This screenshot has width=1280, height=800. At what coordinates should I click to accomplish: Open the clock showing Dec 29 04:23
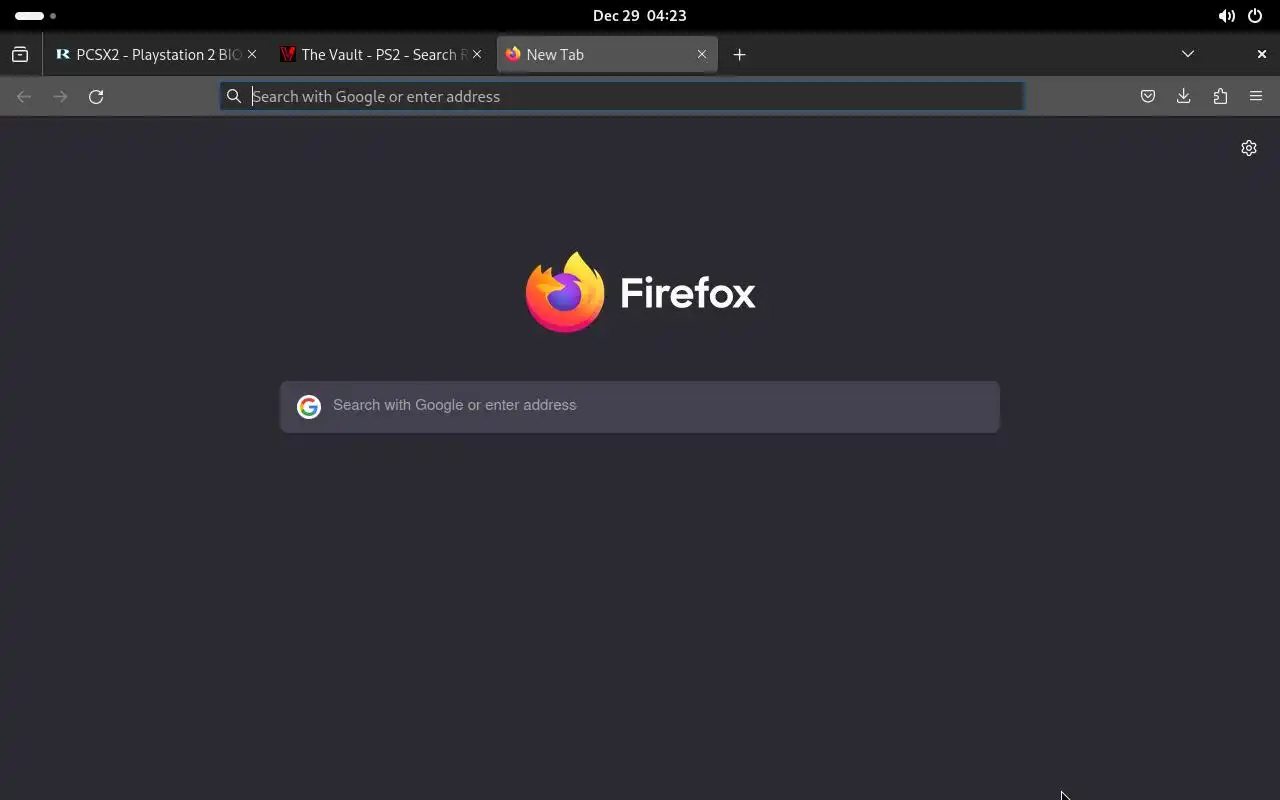[x=640, y=16]
